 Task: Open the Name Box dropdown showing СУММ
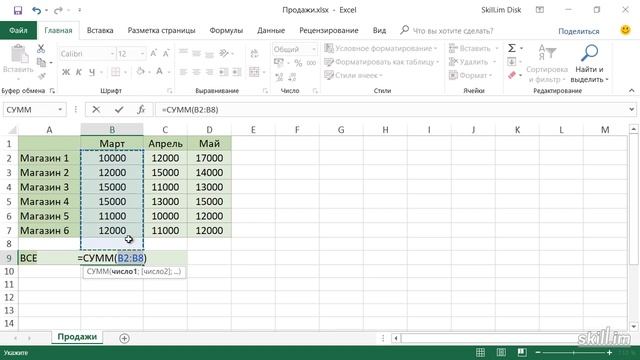coord(60,109)
